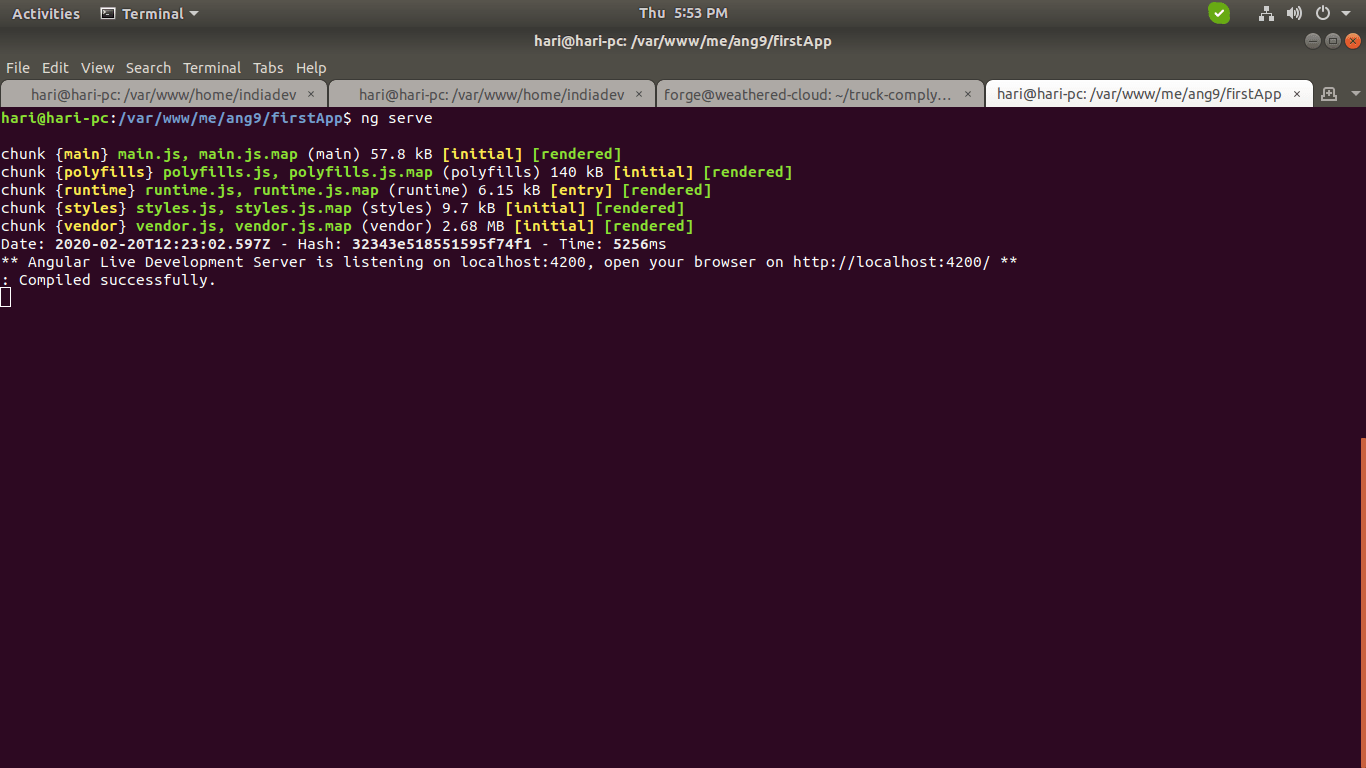Expand the tab list dropdown arrow

tap(1355, 94)
